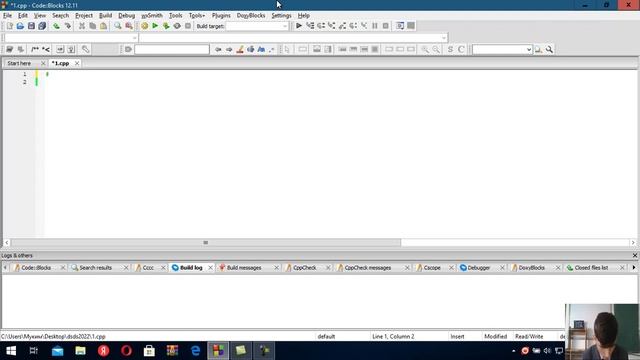640x360 pixels.
Task: Click the debugger Pause icon
Action: click(x=375, y=26)
